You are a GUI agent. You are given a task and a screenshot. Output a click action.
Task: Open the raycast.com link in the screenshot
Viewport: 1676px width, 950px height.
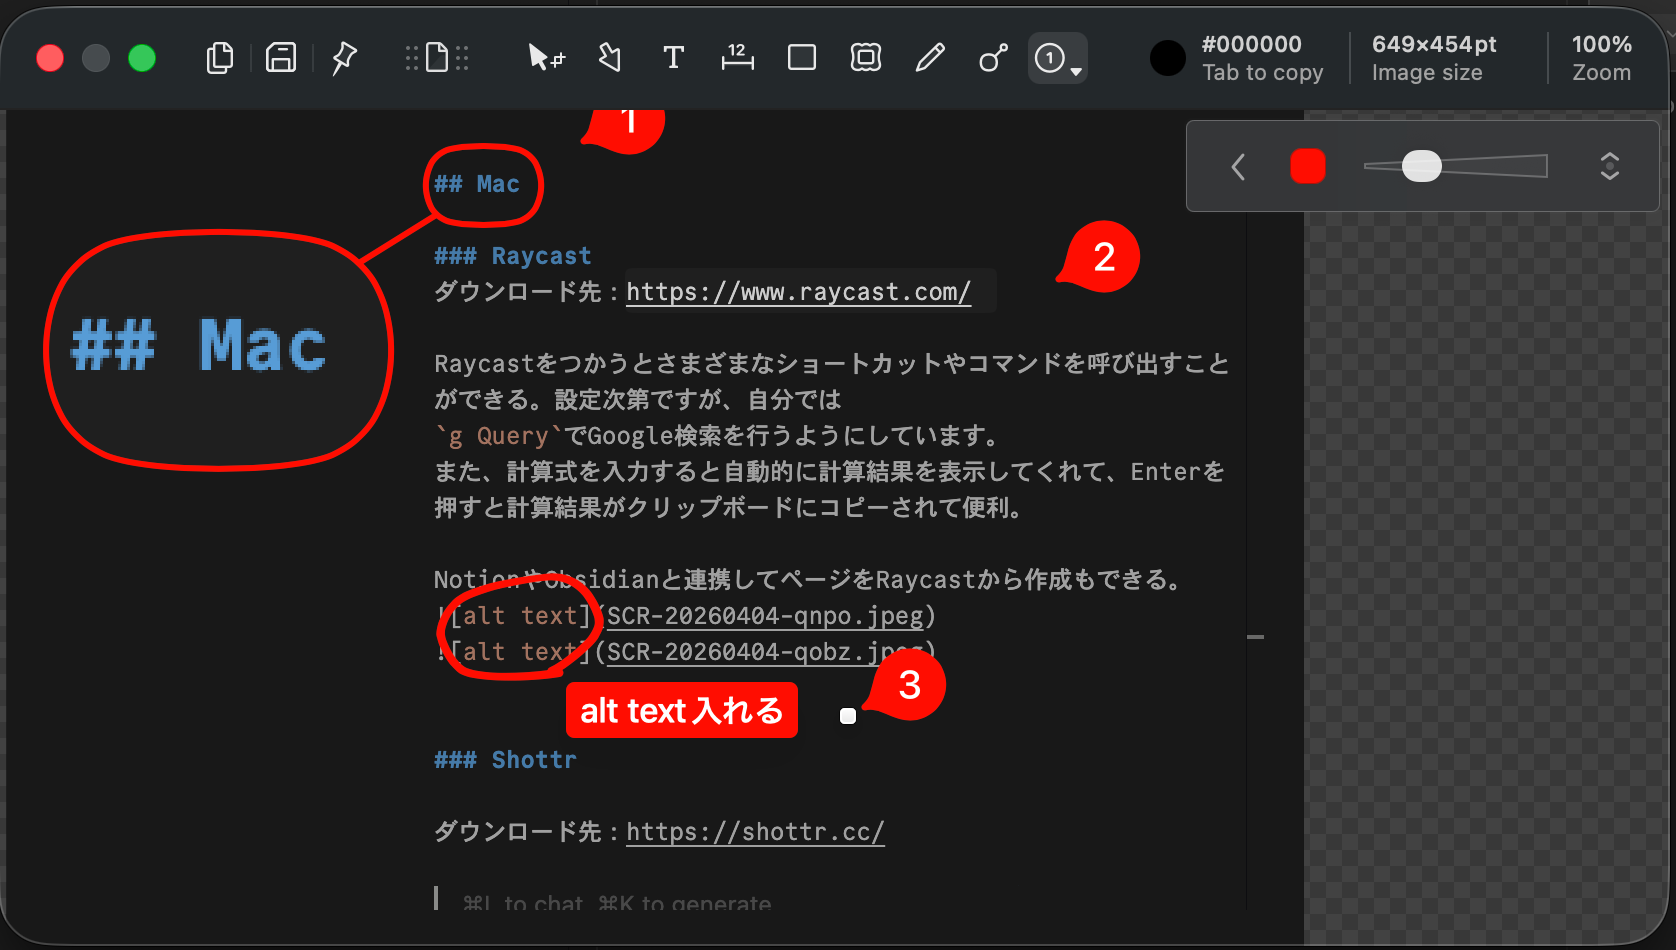[x=797, y=291]
